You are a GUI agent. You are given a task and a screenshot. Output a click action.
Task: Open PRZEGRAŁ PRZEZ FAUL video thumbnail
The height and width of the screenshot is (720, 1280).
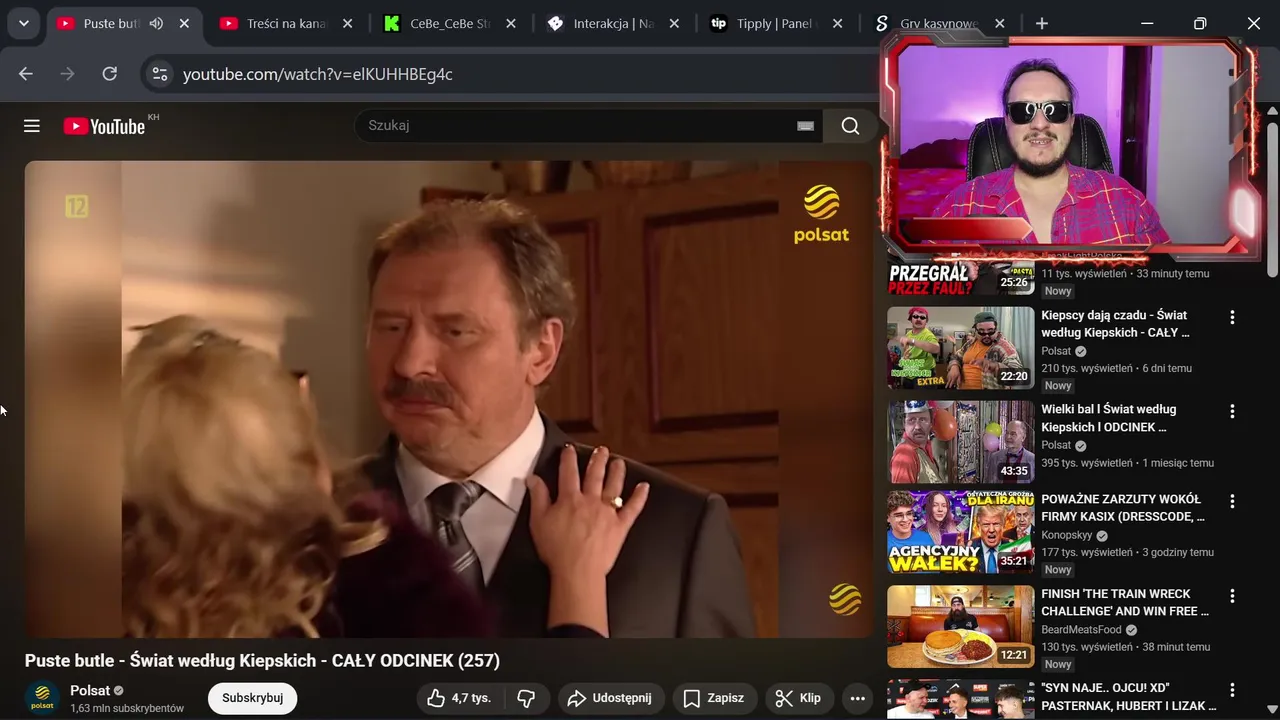(x=960, y=277)
